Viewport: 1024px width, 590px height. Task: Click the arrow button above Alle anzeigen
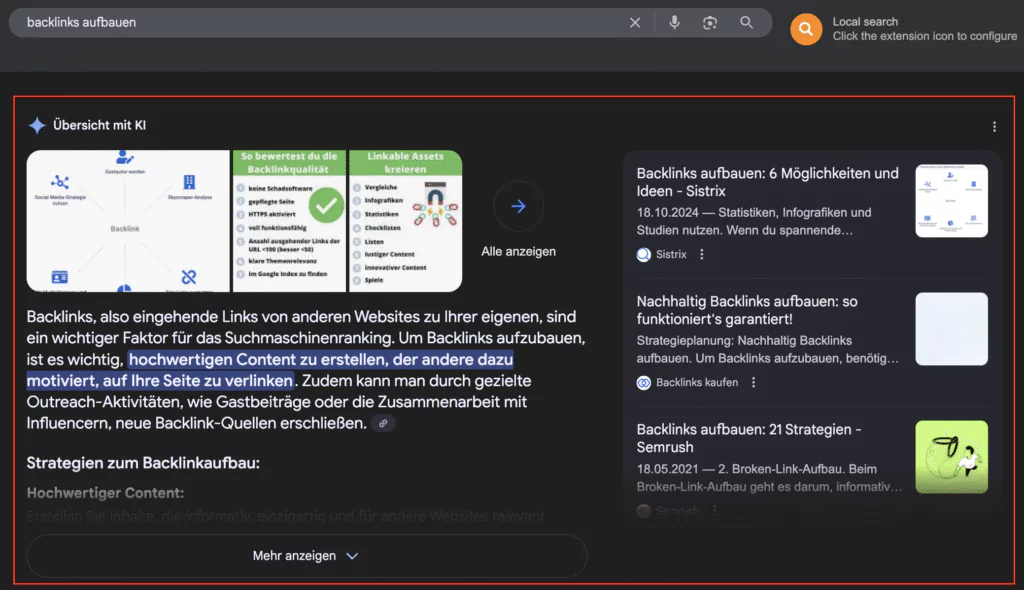click(519, 206)
